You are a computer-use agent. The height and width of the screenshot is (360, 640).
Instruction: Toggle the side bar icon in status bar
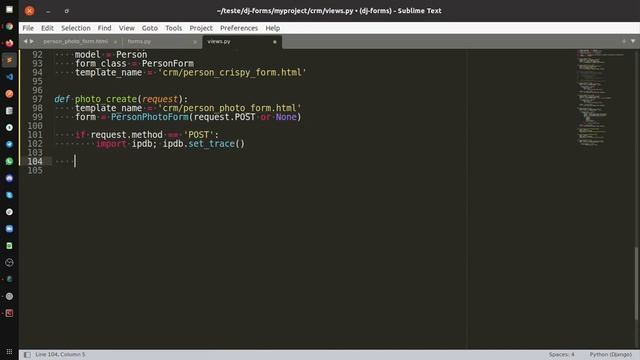point(27,355)
